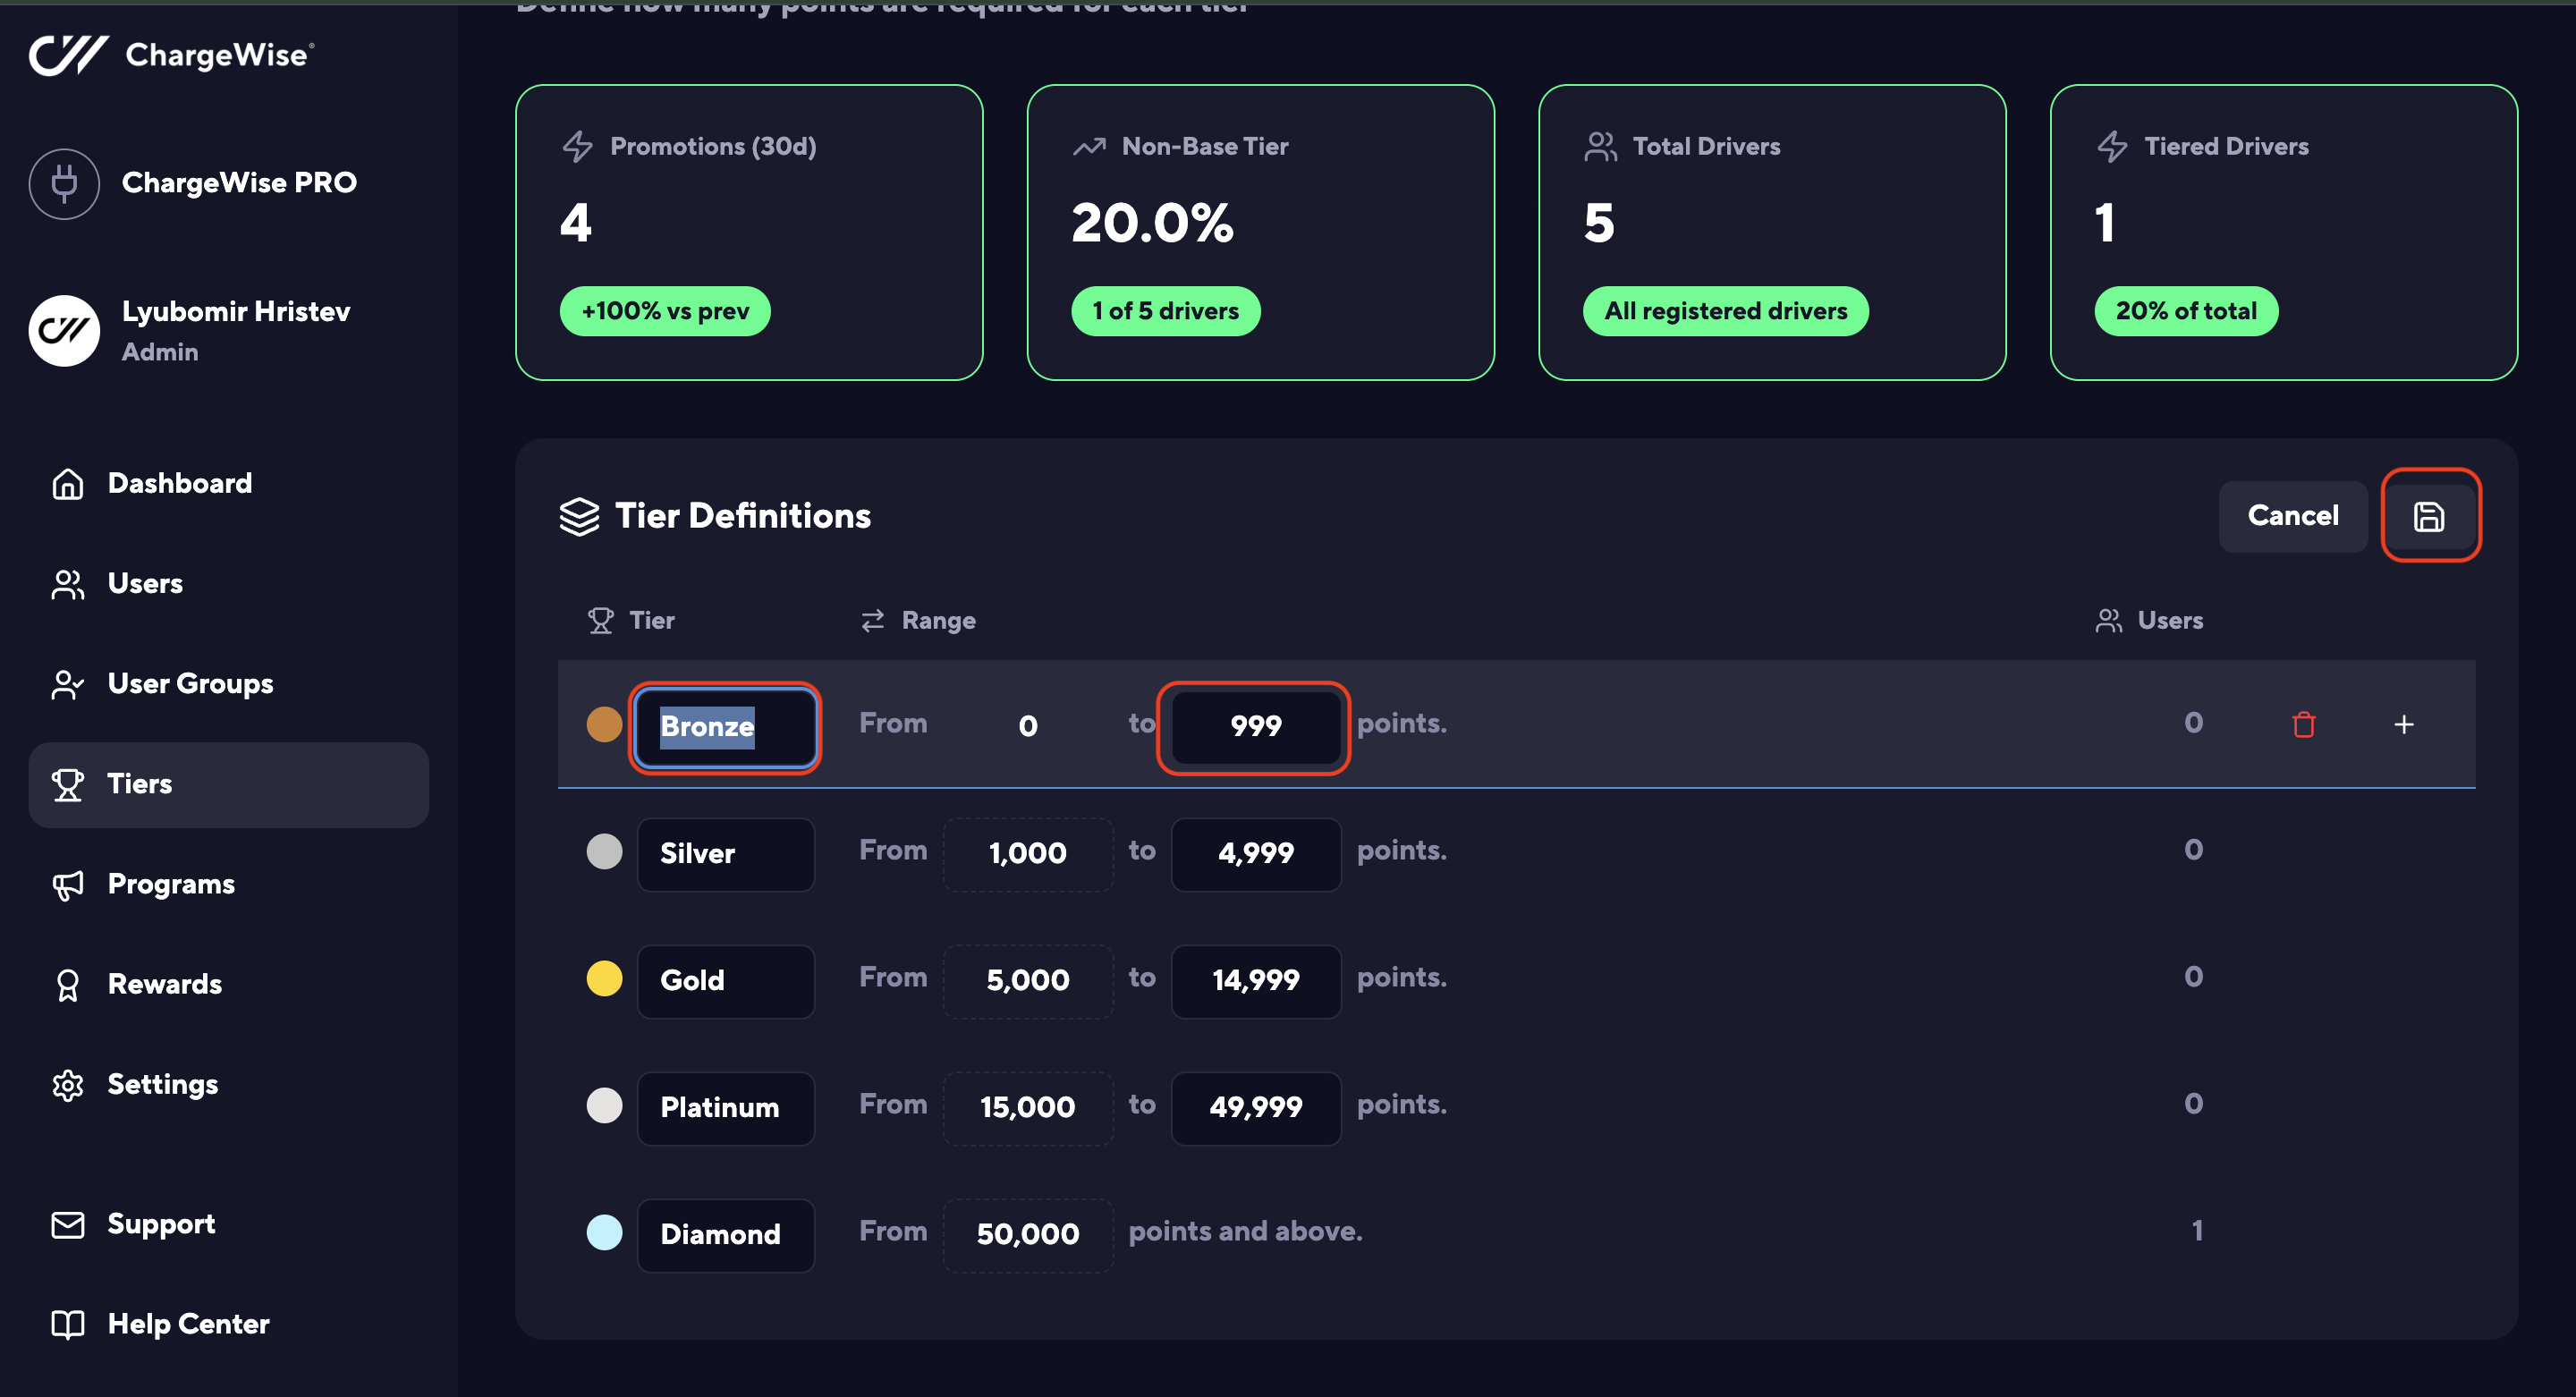The width and height of the screenshot is (2576, 1397).
Task: Open the Help Center link
Action: 188,1324
